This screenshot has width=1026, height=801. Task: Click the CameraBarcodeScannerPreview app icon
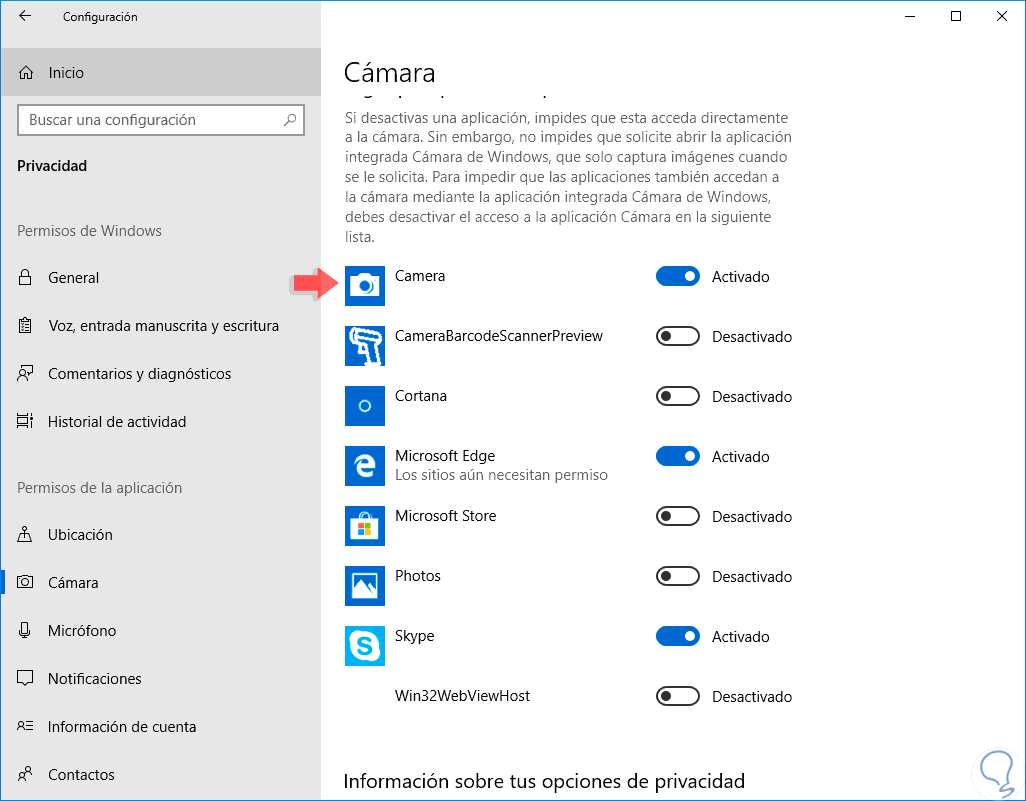point(364,346)
